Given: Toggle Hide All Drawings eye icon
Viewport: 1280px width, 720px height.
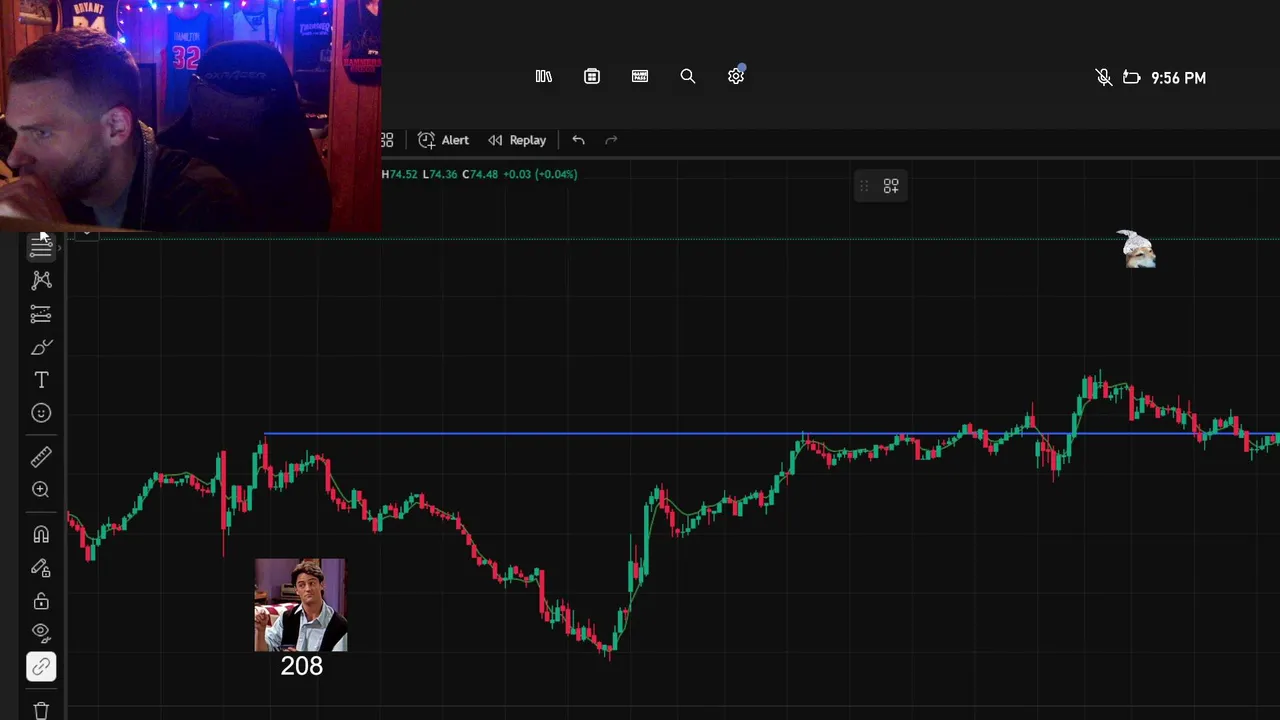Looking at the screenshot, I should [41, 632].
